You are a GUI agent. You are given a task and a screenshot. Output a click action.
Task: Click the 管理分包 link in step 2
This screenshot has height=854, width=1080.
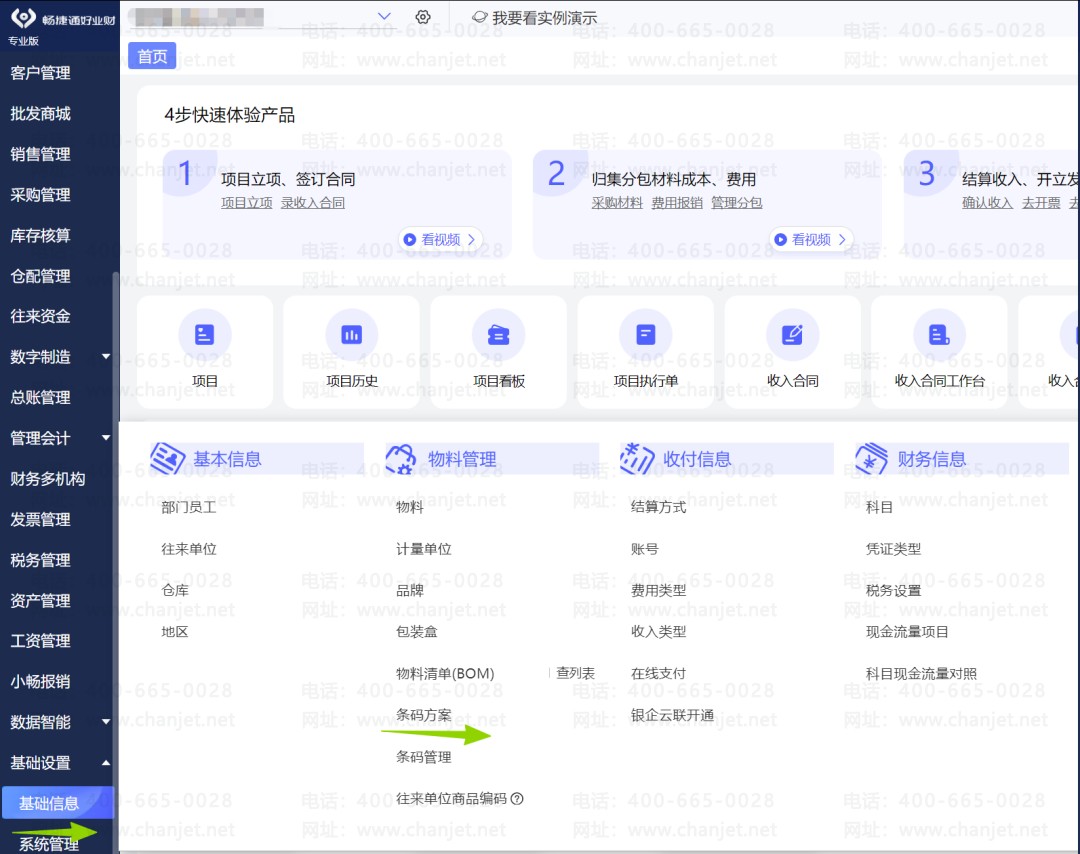(737, 202)
